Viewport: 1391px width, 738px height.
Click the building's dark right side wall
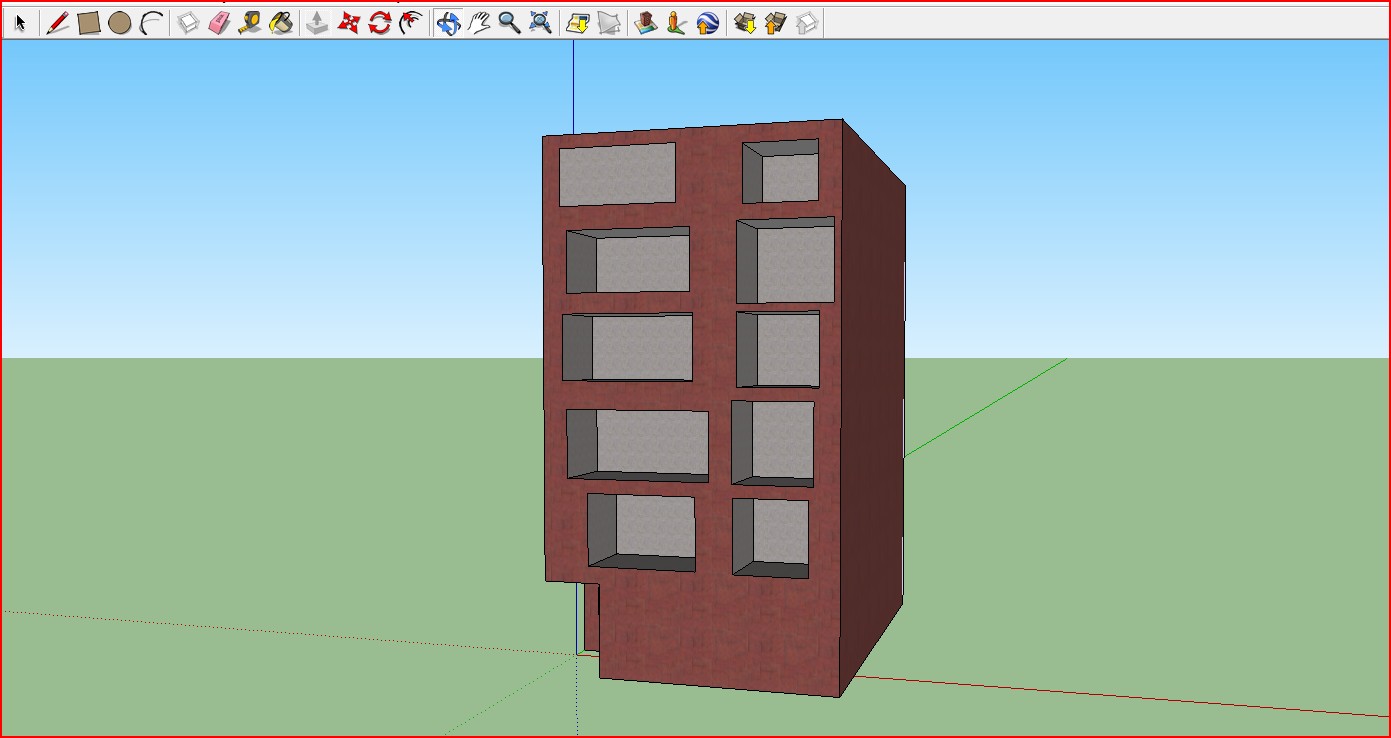pos(873,400)
